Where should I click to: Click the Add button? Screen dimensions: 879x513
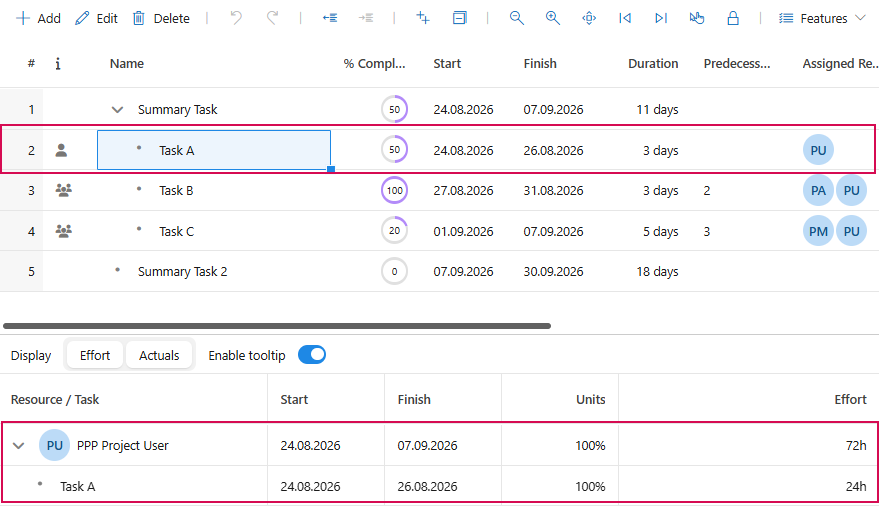(38, 19)
